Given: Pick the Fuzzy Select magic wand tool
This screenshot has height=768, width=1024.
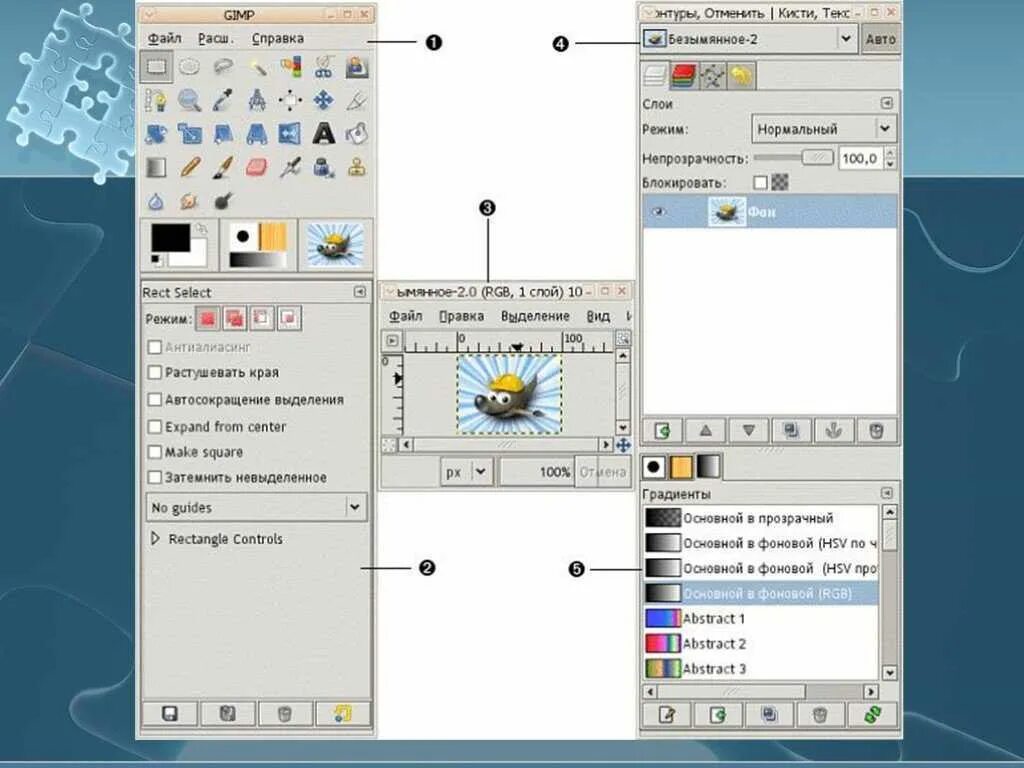Looking at the screenshot, I should click(x=257, y=67).
